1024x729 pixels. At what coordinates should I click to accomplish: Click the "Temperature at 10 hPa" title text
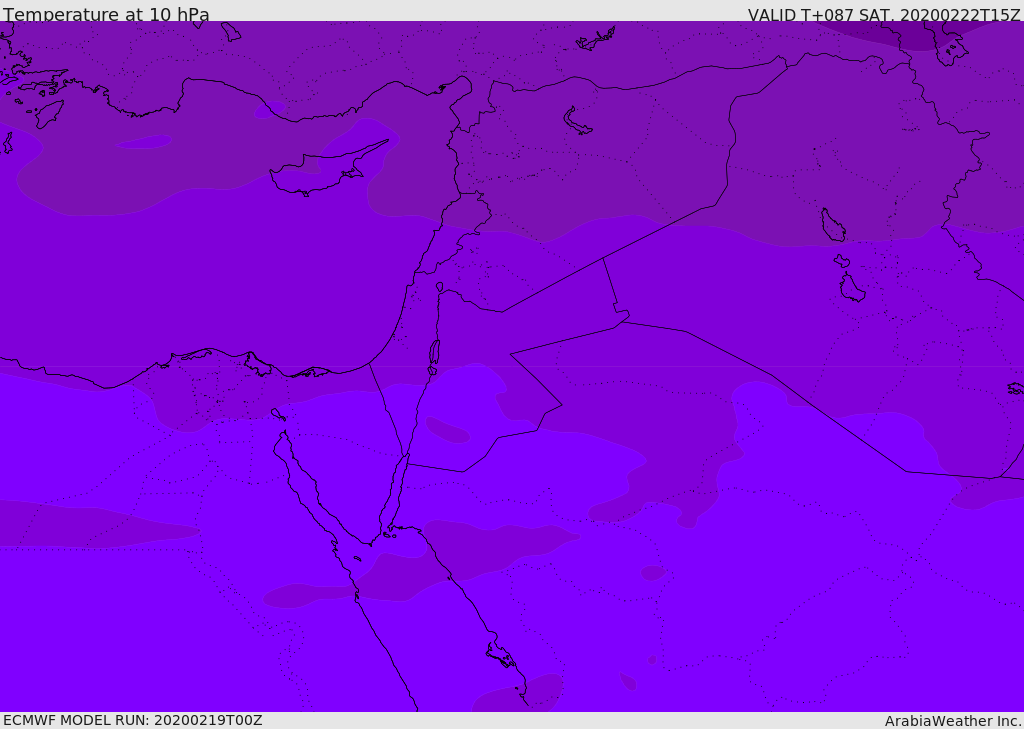pos(106,14)
